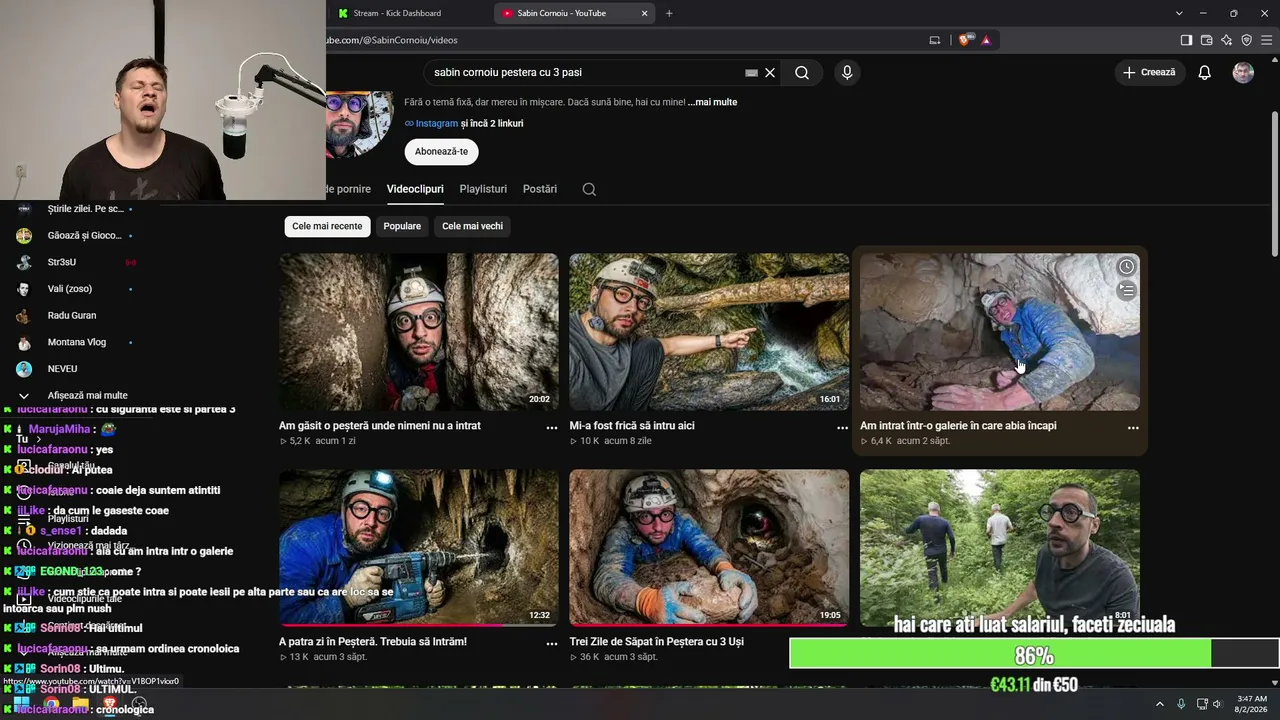Open options for Am găsit o peșteră video

(552, 427)
